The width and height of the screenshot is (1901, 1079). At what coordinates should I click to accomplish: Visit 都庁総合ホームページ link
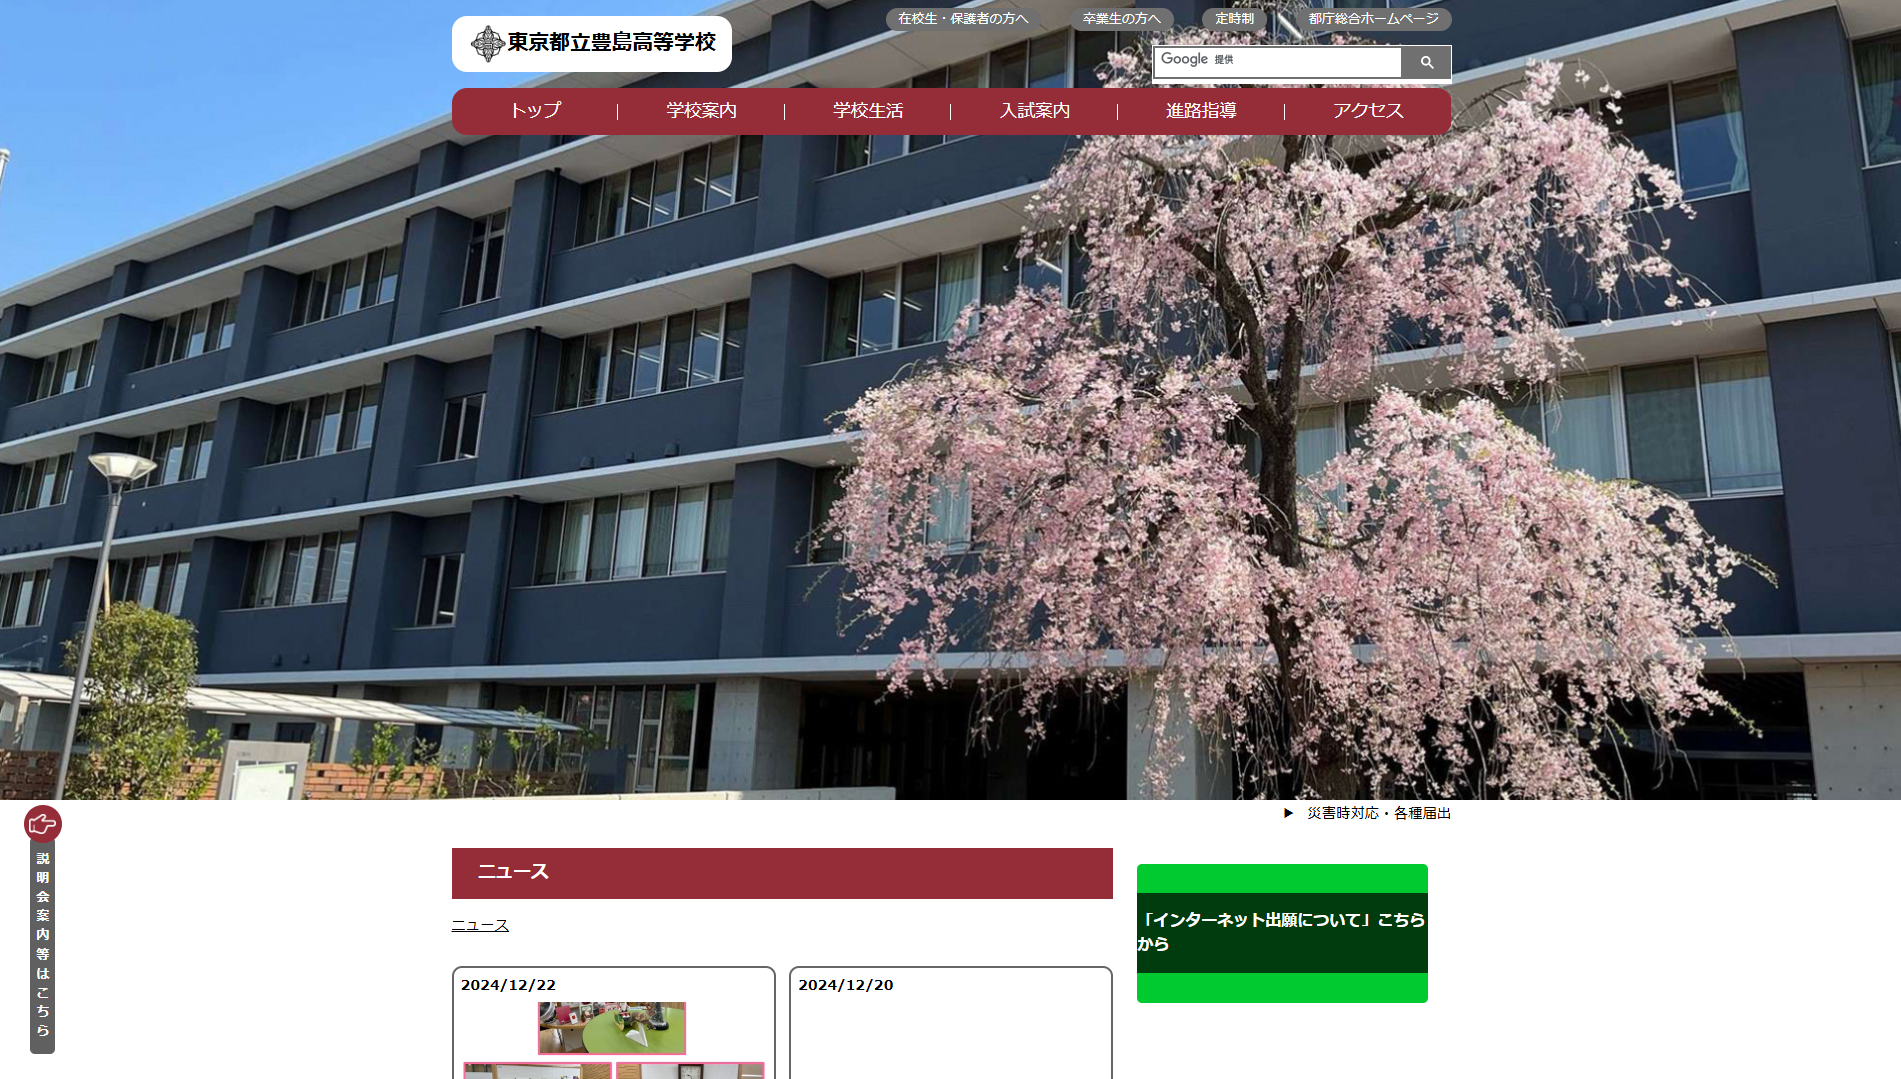coord(1374,19)
